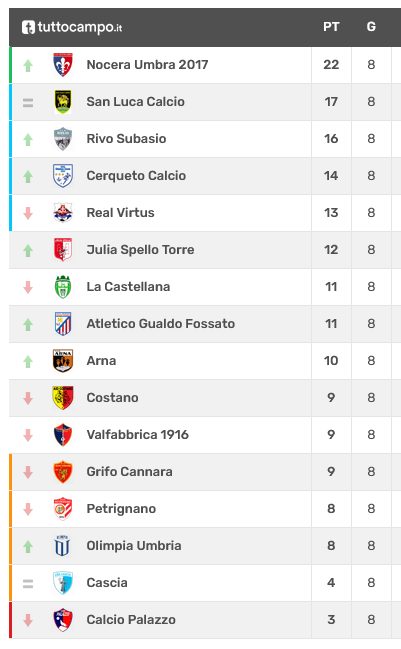Viewport: 401px width, 649px height.
Task: Click Rivo Subasio team crest
Action: pyautogui.click(x=63, y=139)
